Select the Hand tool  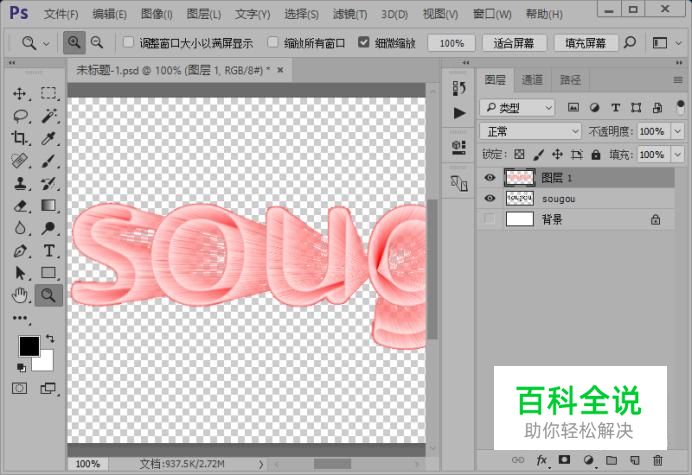[x=19, y=295]
